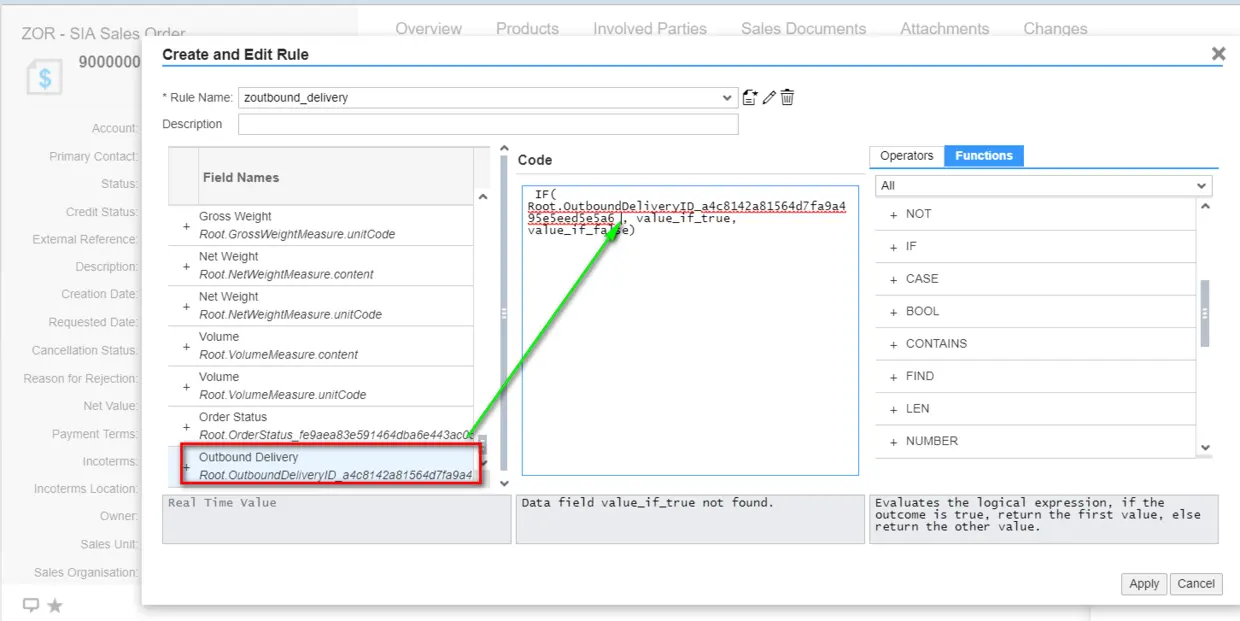Switch to the Operators tab
This screenshot has height=621, width=1240.
click(907, 156)
